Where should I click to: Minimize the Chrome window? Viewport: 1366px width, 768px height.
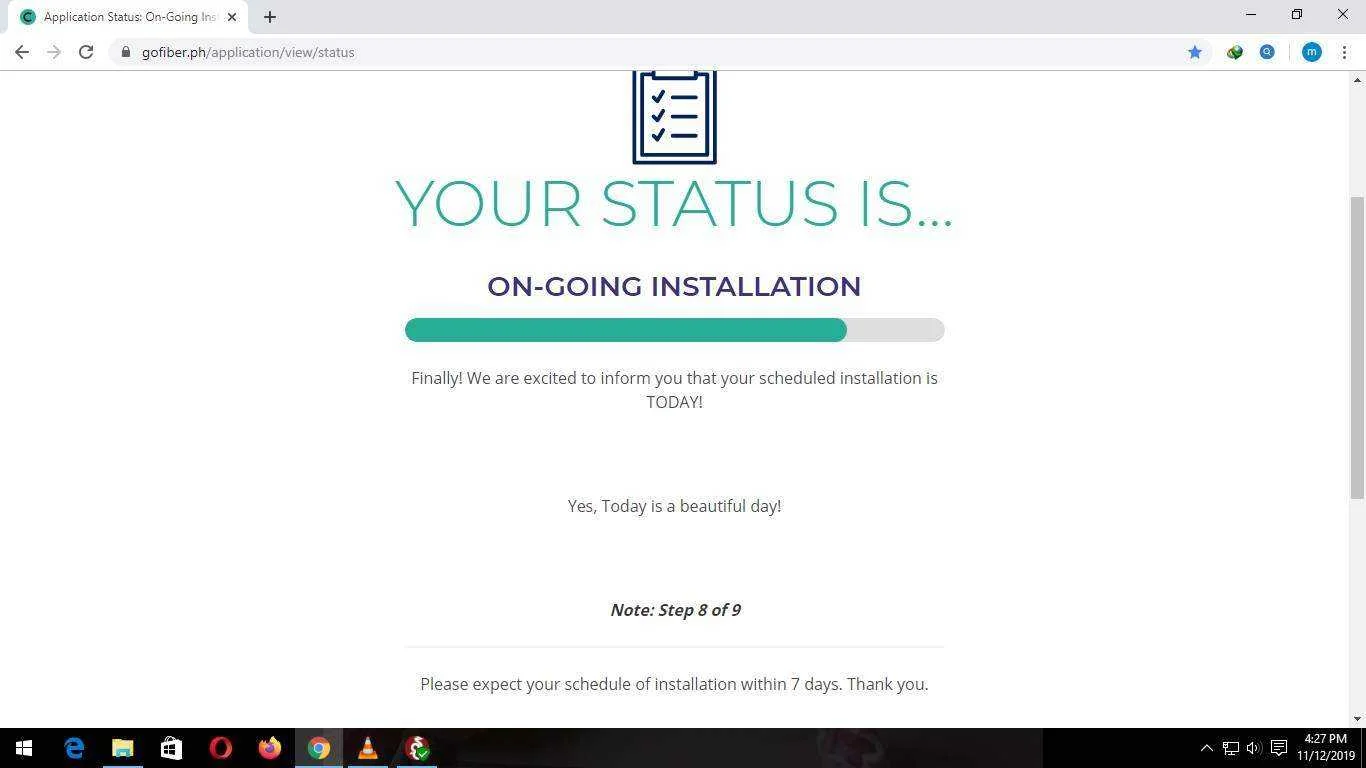[1251, 14]
